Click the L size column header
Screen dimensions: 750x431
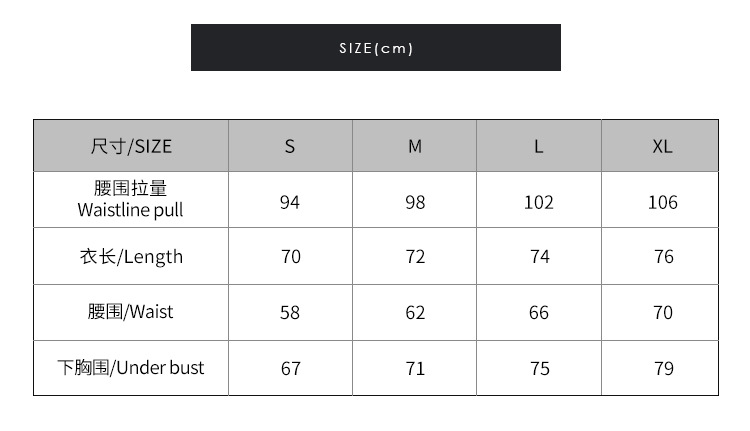[539, 146]
